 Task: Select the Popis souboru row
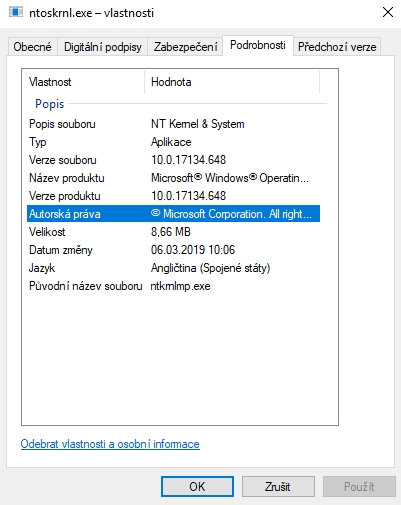click(173, 124)
